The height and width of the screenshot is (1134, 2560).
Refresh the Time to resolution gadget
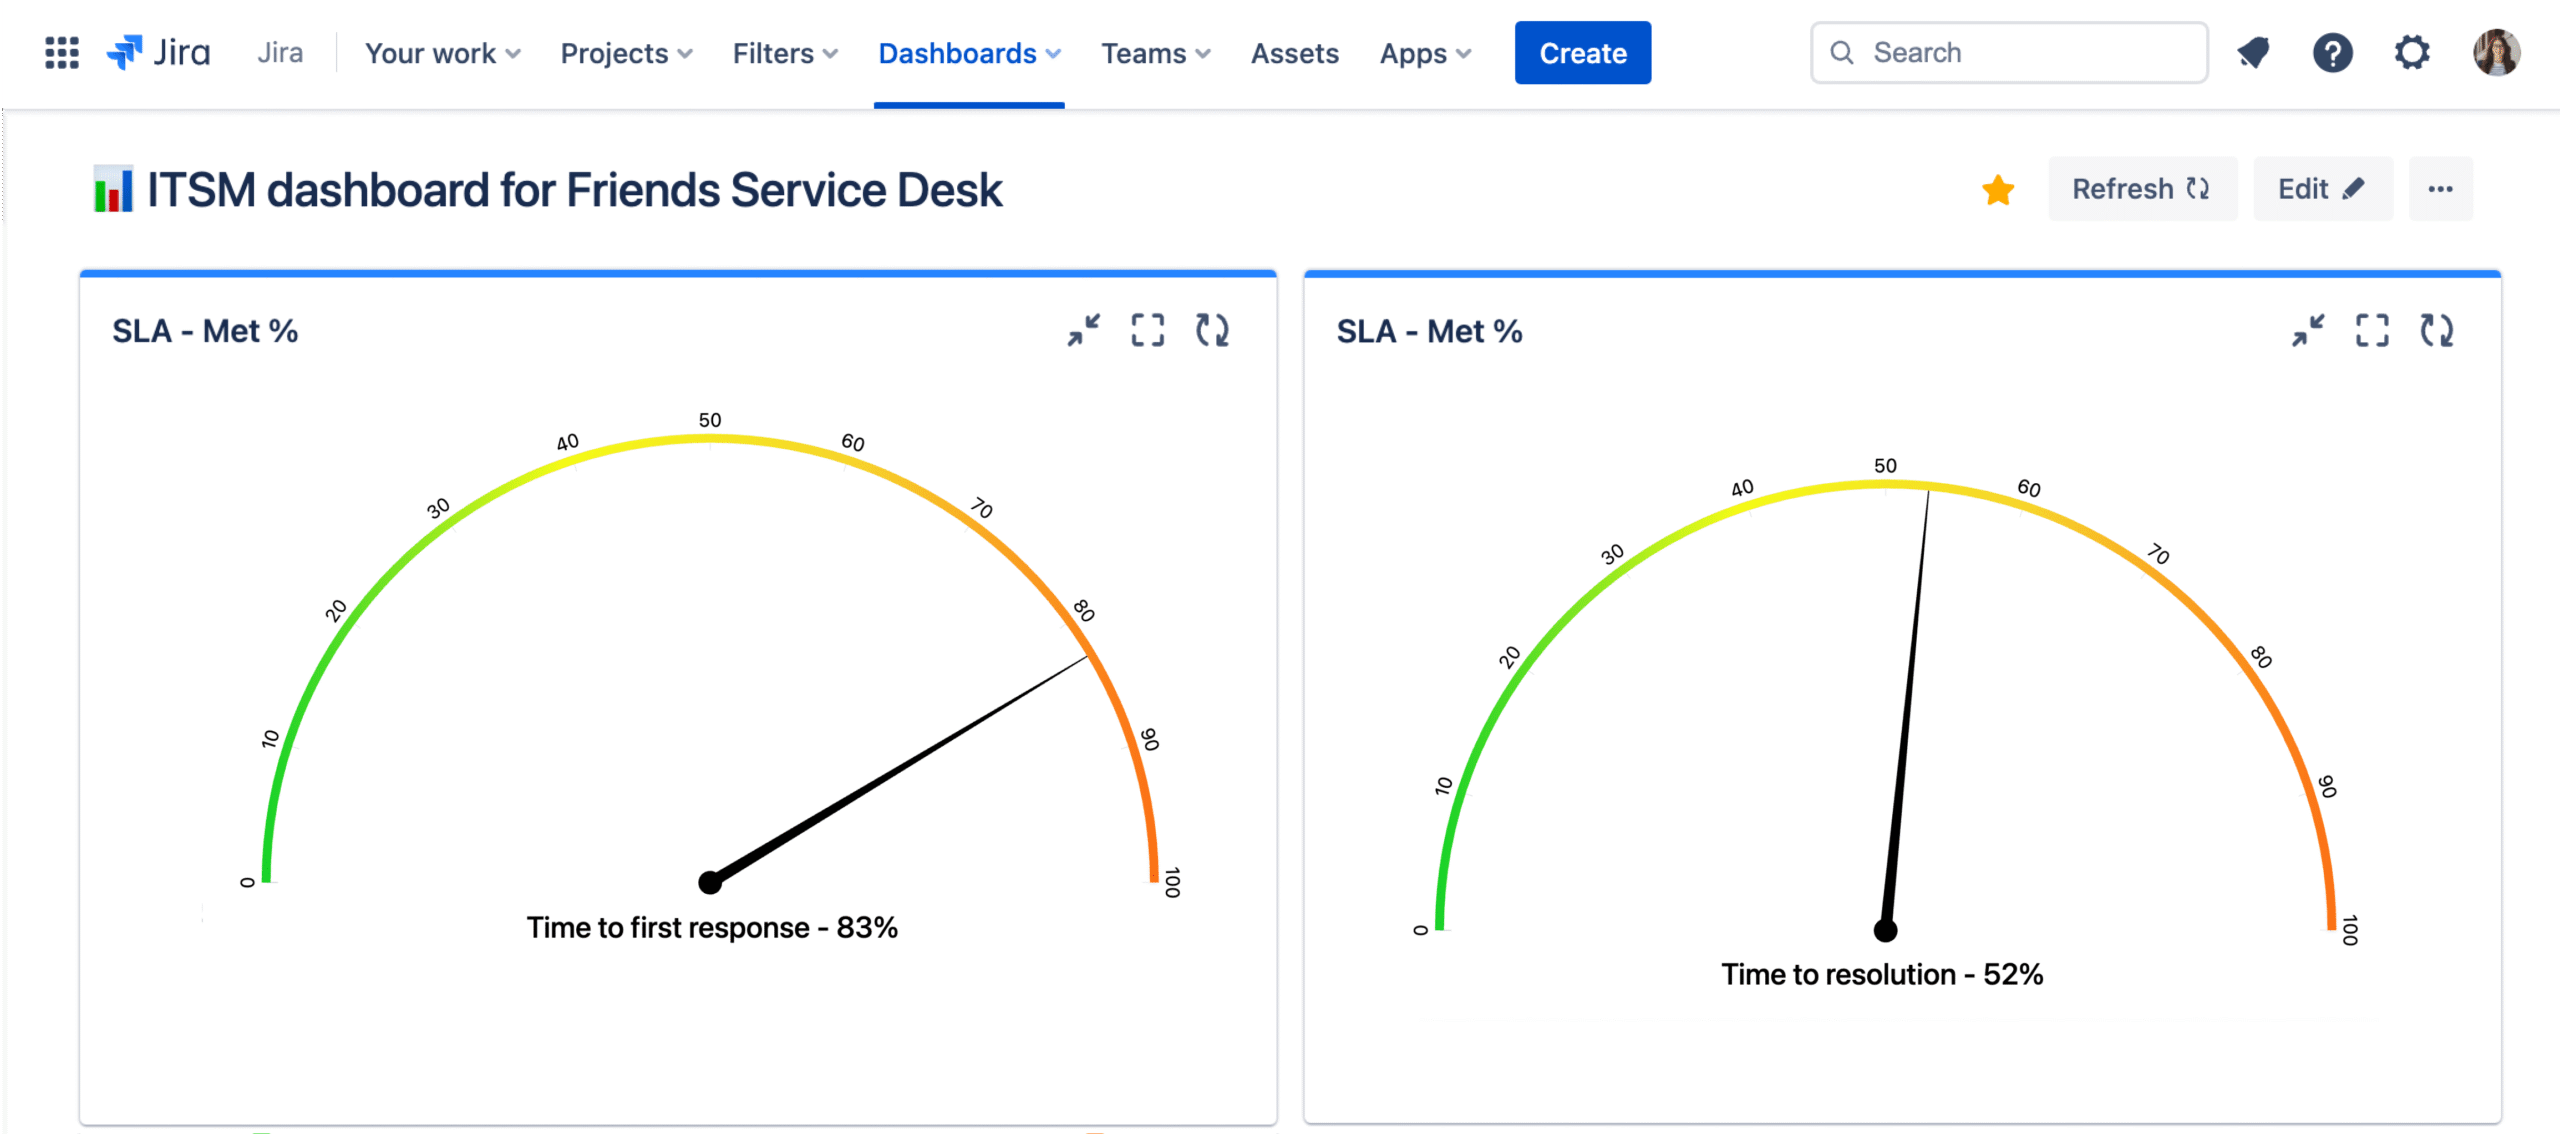point(2437,330)
